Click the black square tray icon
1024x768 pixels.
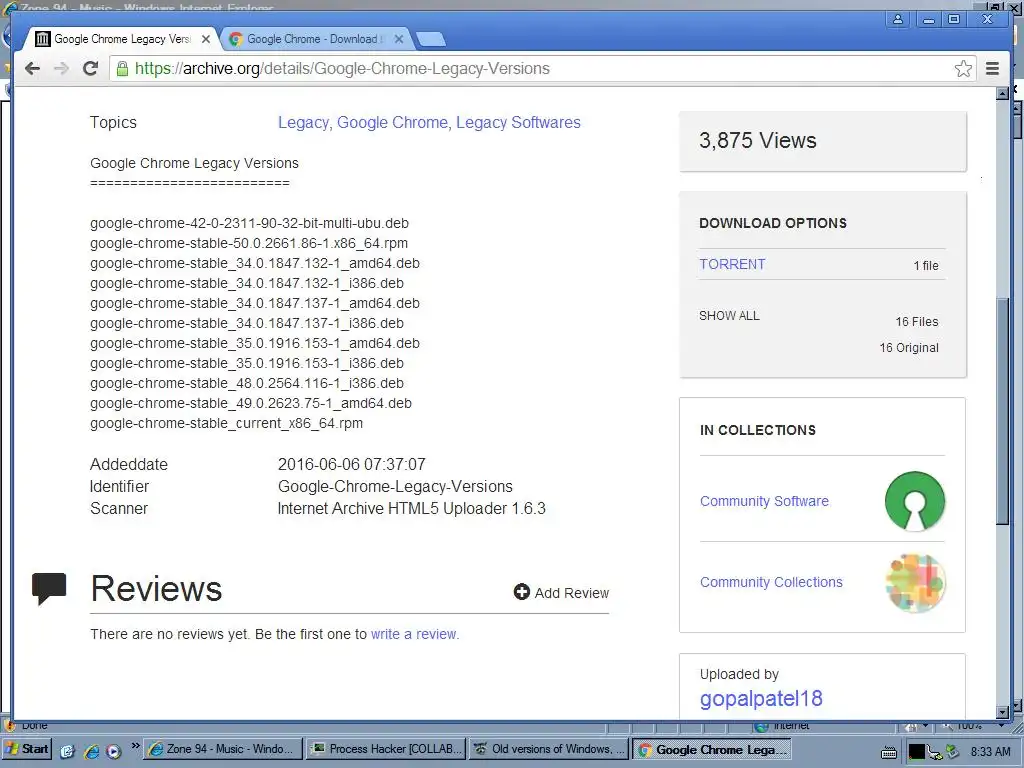click(917, 752)
